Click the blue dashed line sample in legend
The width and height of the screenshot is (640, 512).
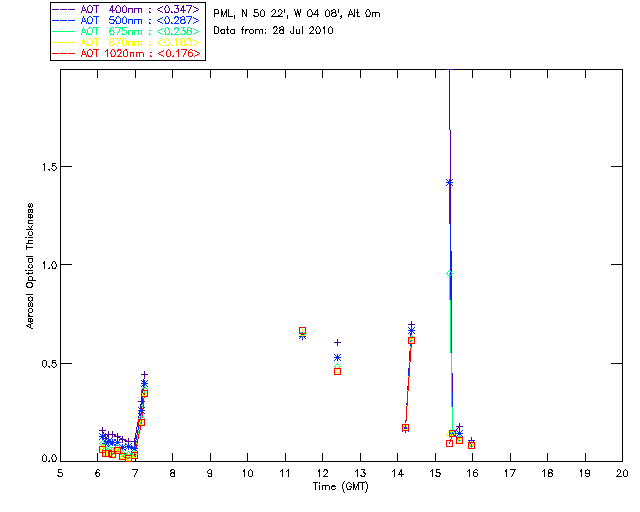[x=64, y=20]
